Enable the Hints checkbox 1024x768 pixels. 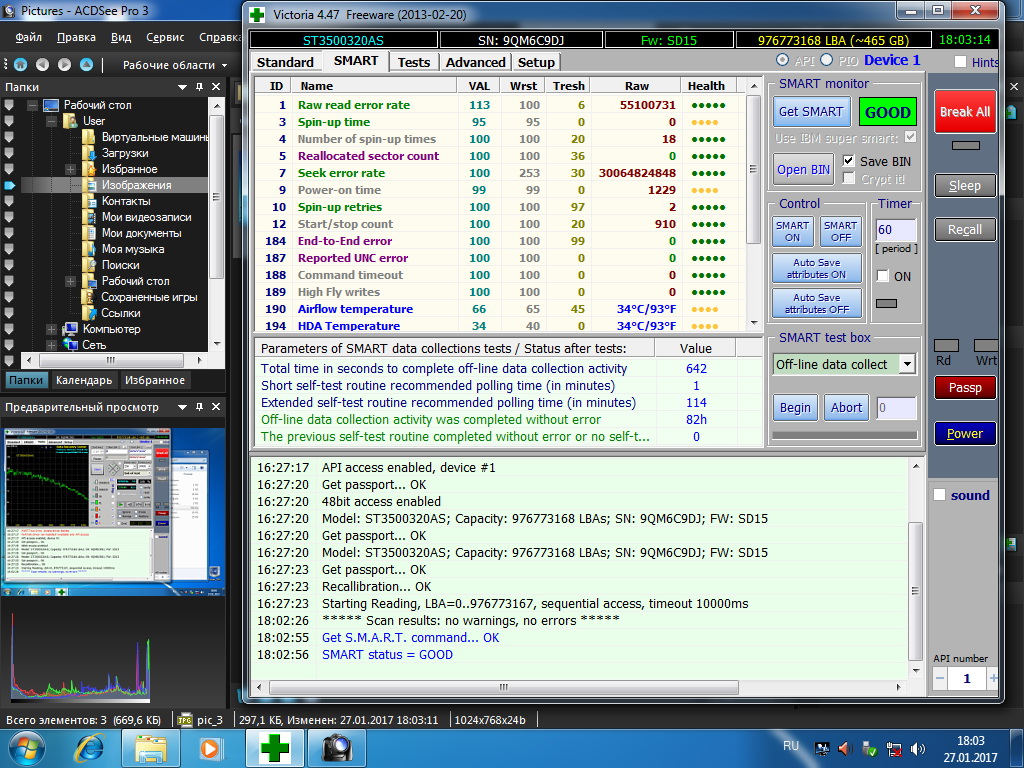pos(960,62)
